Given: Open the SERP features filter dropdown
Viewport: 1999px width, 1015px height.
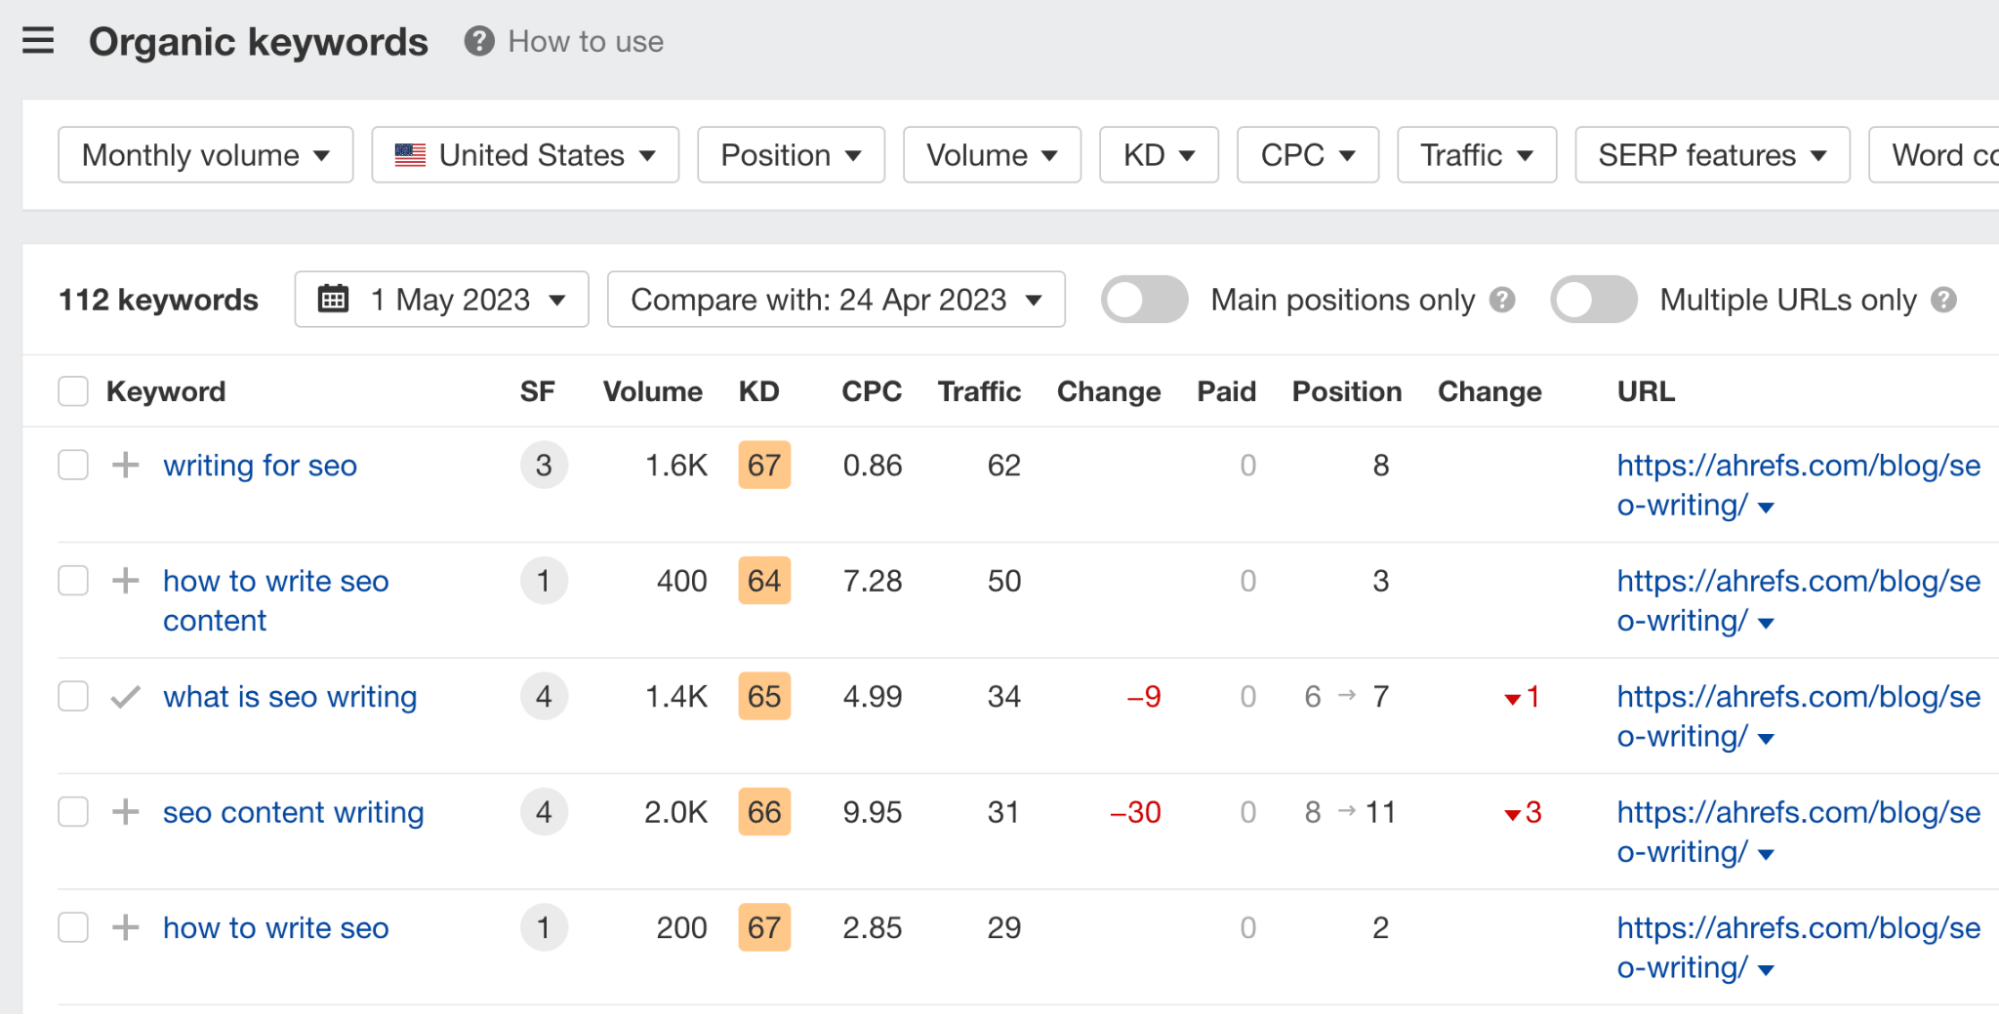Looking at the screenshot, I should (x=1711, y=154).
